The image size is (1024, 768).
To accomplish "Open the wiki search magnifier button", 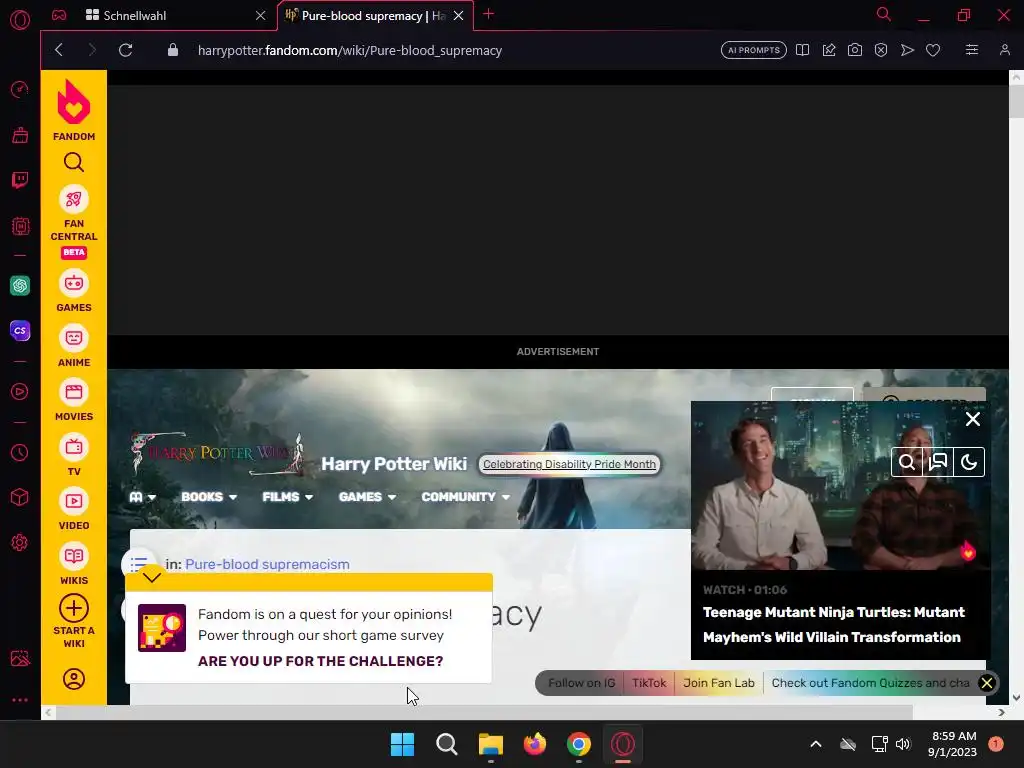I will 907,462.
